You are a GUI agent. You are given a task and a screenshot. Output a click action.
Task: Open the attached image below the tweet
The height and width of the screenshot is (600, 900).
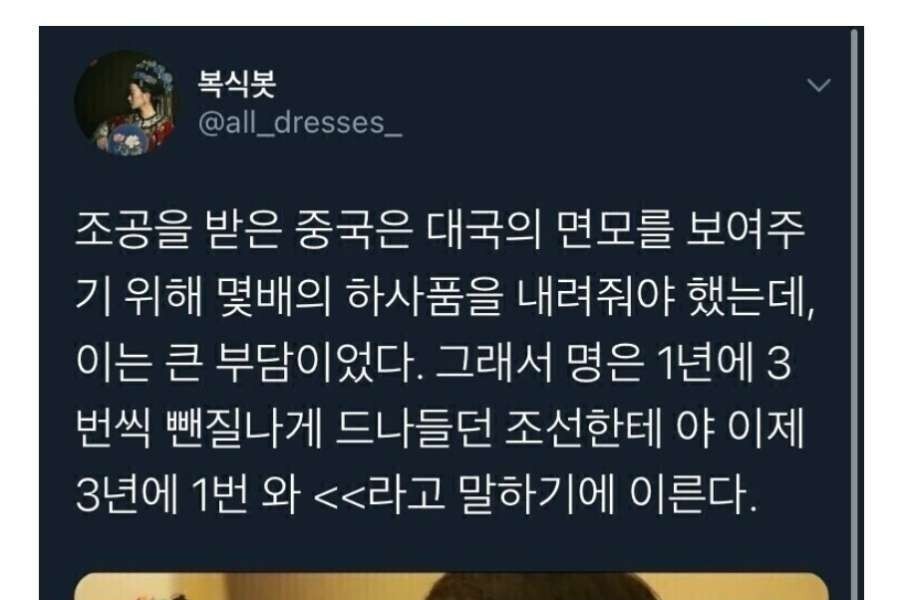pyautogui.click(x=451, y=586)
